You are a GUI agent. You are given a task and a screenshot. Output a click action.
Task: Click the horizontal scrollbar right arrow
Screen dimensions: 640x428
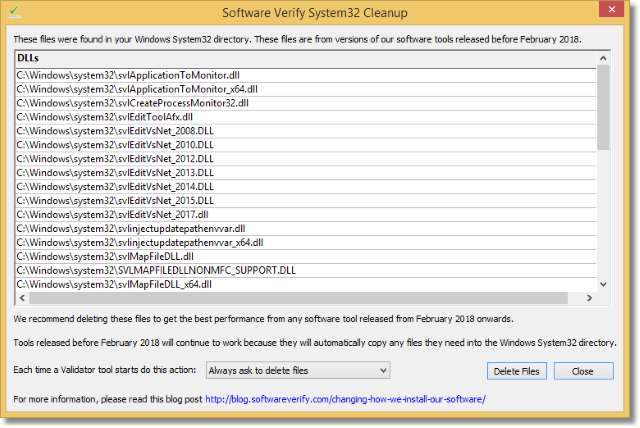point(589,298)
